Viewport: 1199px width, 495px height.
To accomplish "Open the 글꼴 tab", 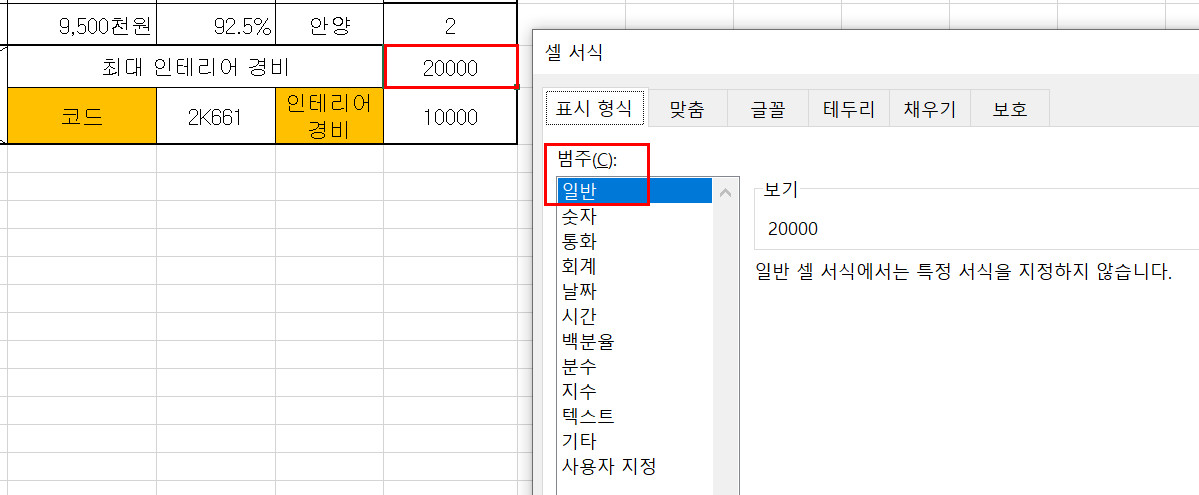I will click(x=768, y=109).
